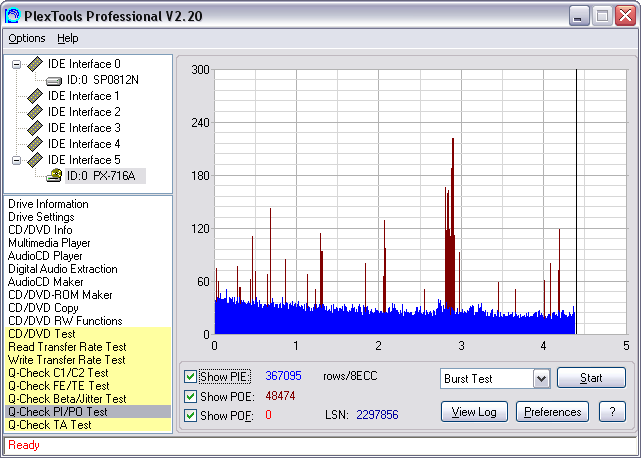The width and height of the screenshot is (641, 458).
Task: Click the black position marker line in graph
Action: (x=576, y=202)
